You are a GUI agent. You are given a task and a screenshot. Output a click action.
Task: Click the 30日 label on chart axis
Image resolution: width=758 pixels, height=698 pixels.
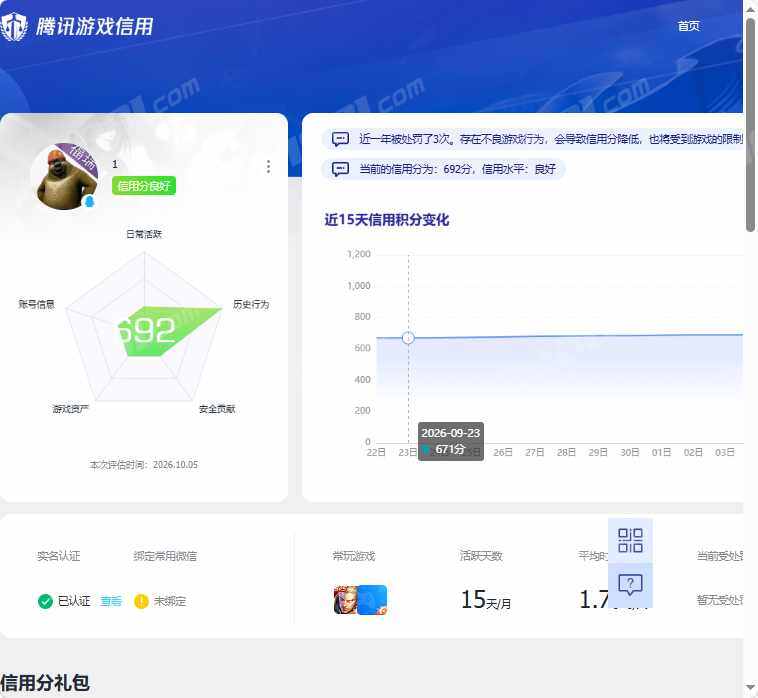click(x=629, y=452)
